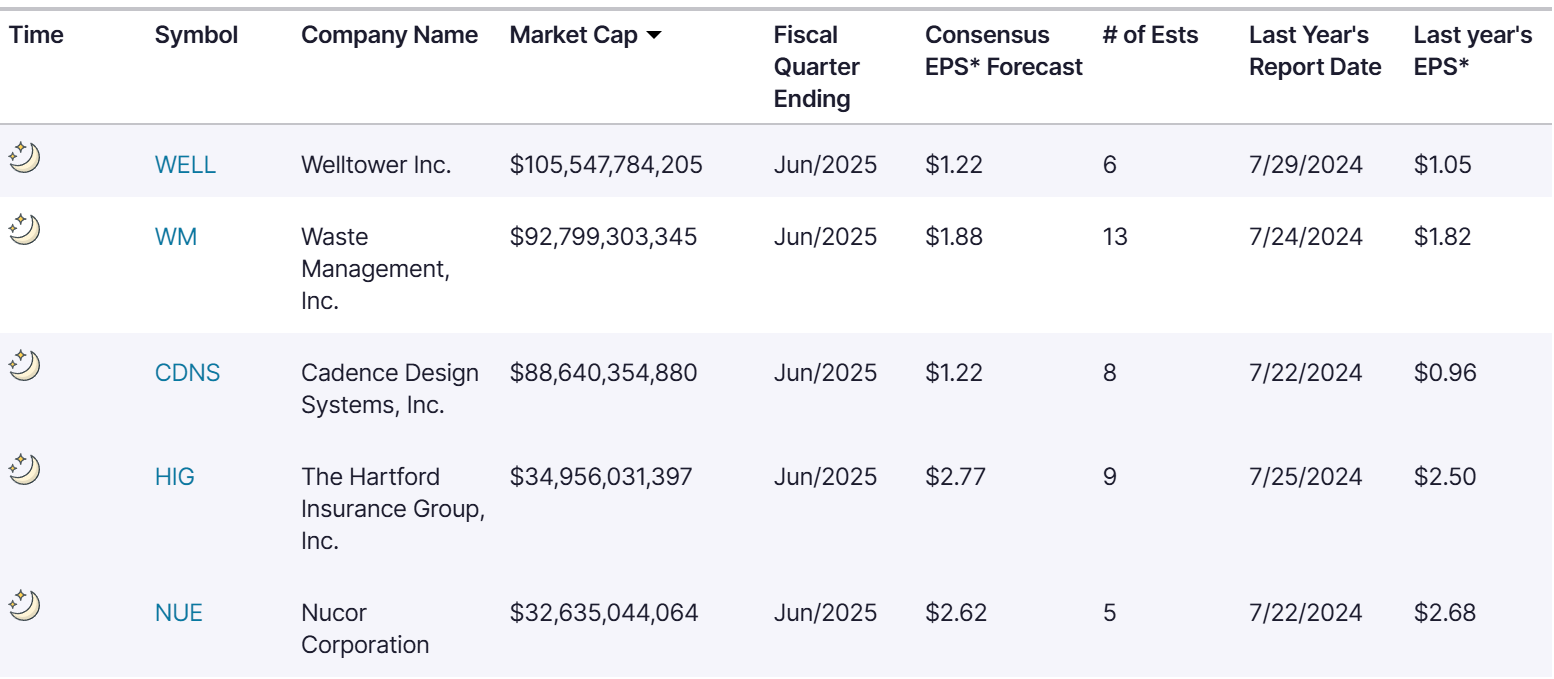Click the # of Ests header
Screen dimensions: 1554x679
(x=1149, y=36)
